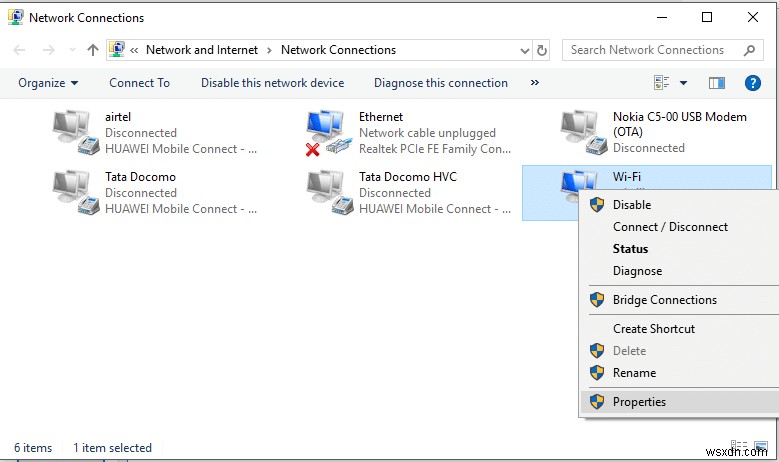
Task: Select the Ethernet adapter icon
Action: pyautogui.click(x=330, y=132)
